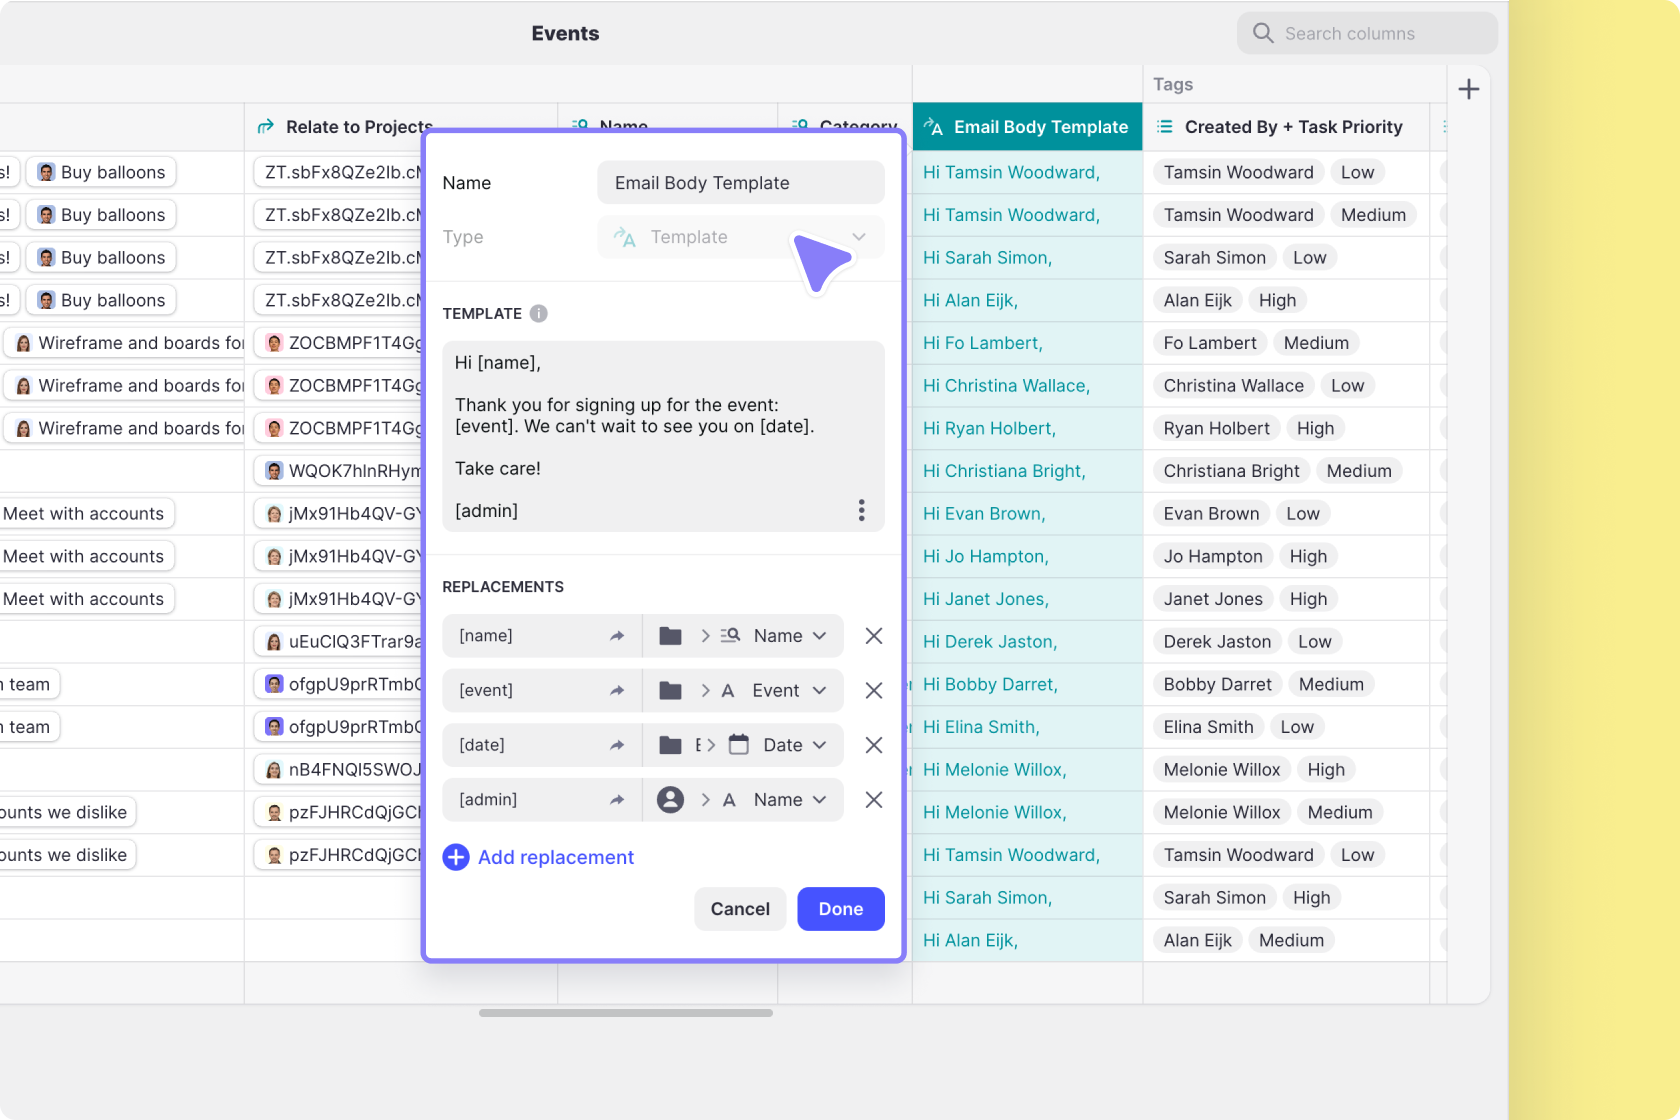Click the Add replacement link
1680x1120 pixels.
coord(555,857)
